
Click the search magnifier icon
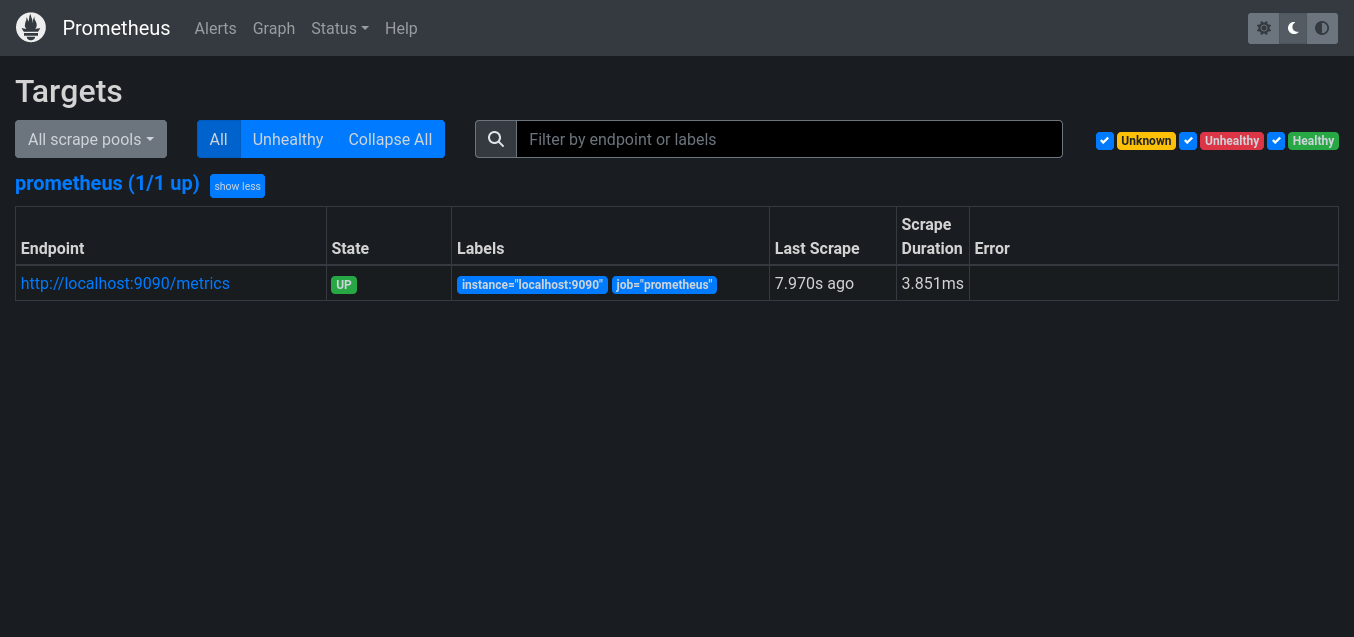[496, 139]
